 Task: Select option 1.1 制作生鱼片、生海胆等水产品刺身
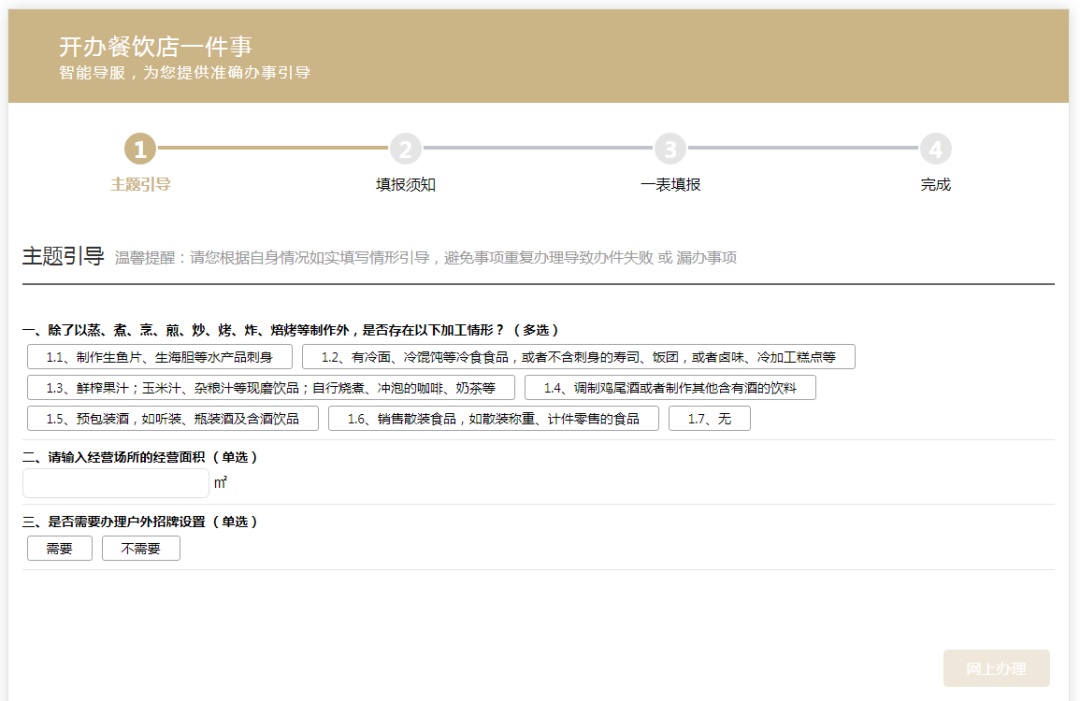(159, 357)
